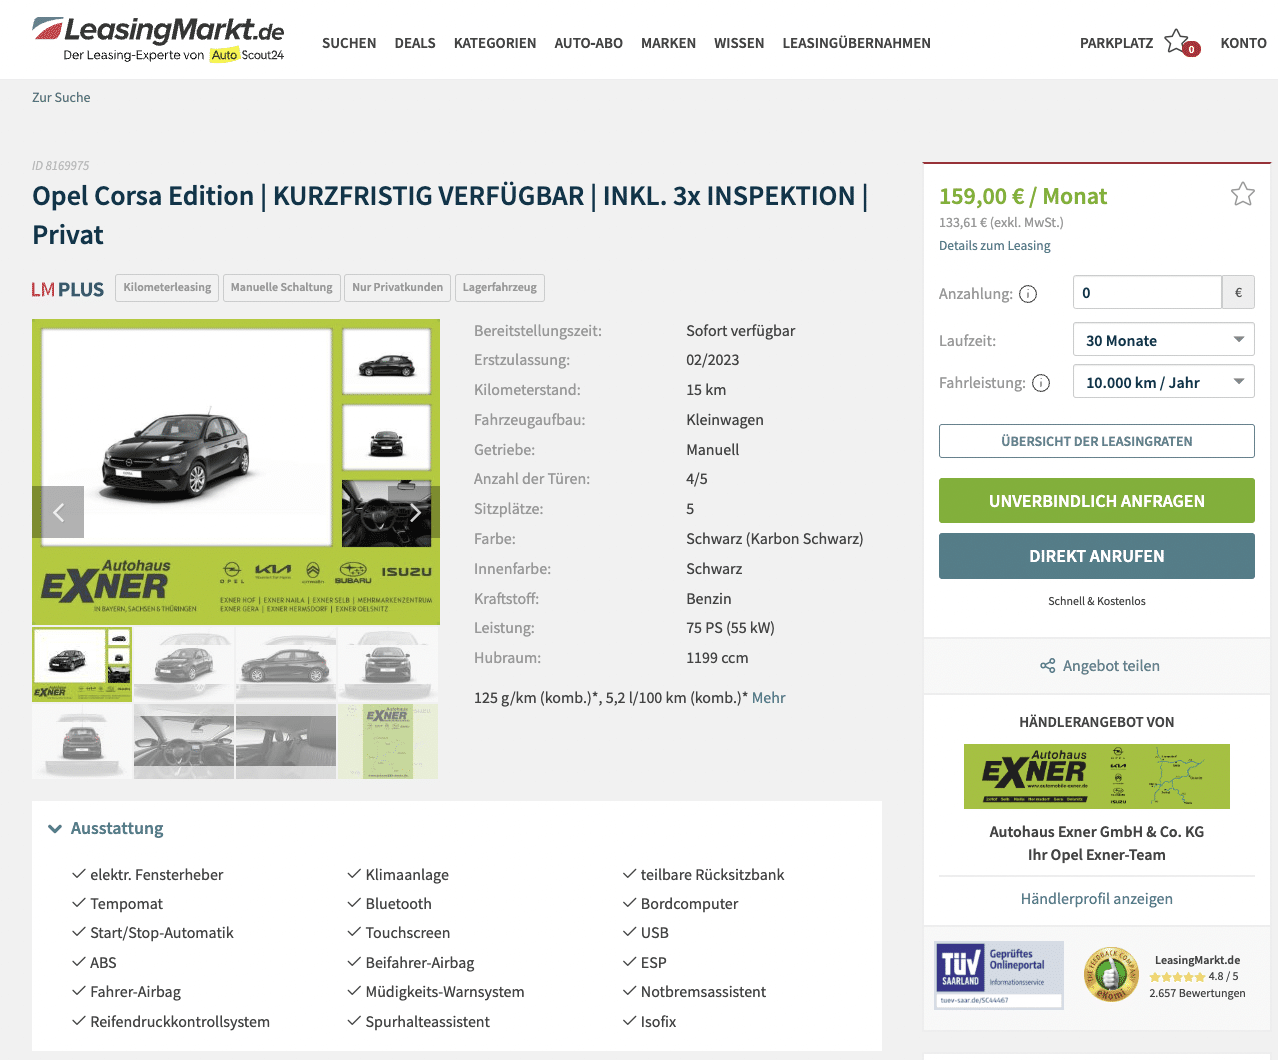The image size is (1278, 1060).
Task: Click the Anzahlung amount input field
Action: click(x=1147, y=293)
